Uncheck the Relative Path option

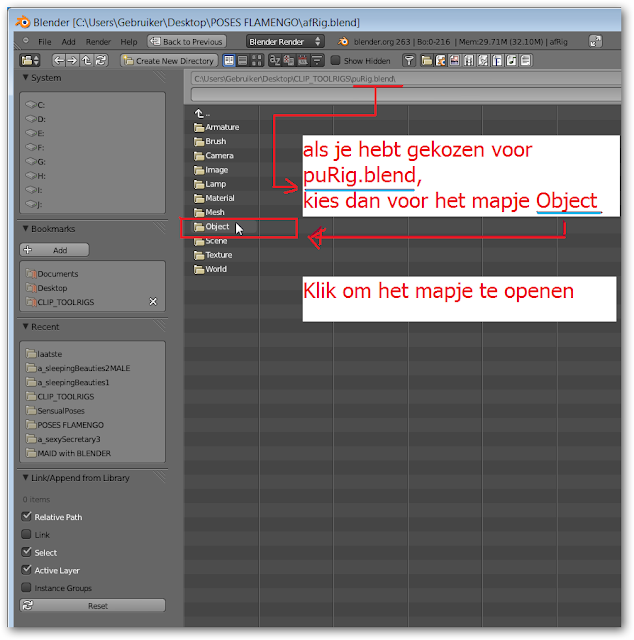click(27, 516)
